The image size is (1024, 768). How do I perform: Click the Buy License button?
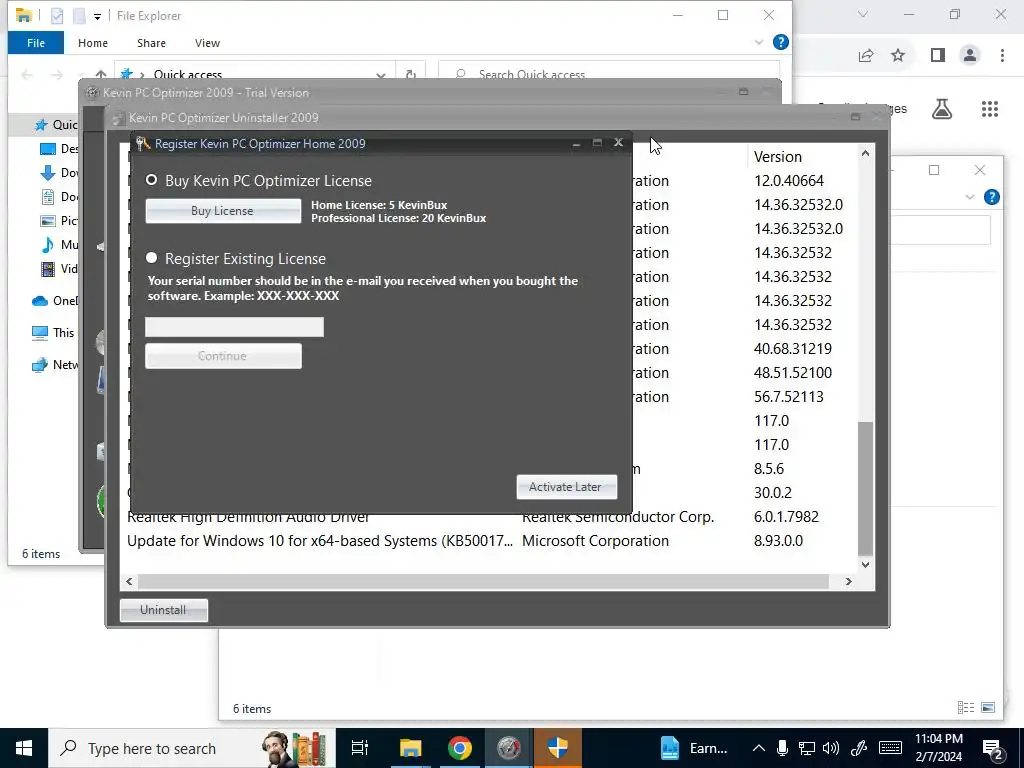pyautogui.click(x=223, y=211)
